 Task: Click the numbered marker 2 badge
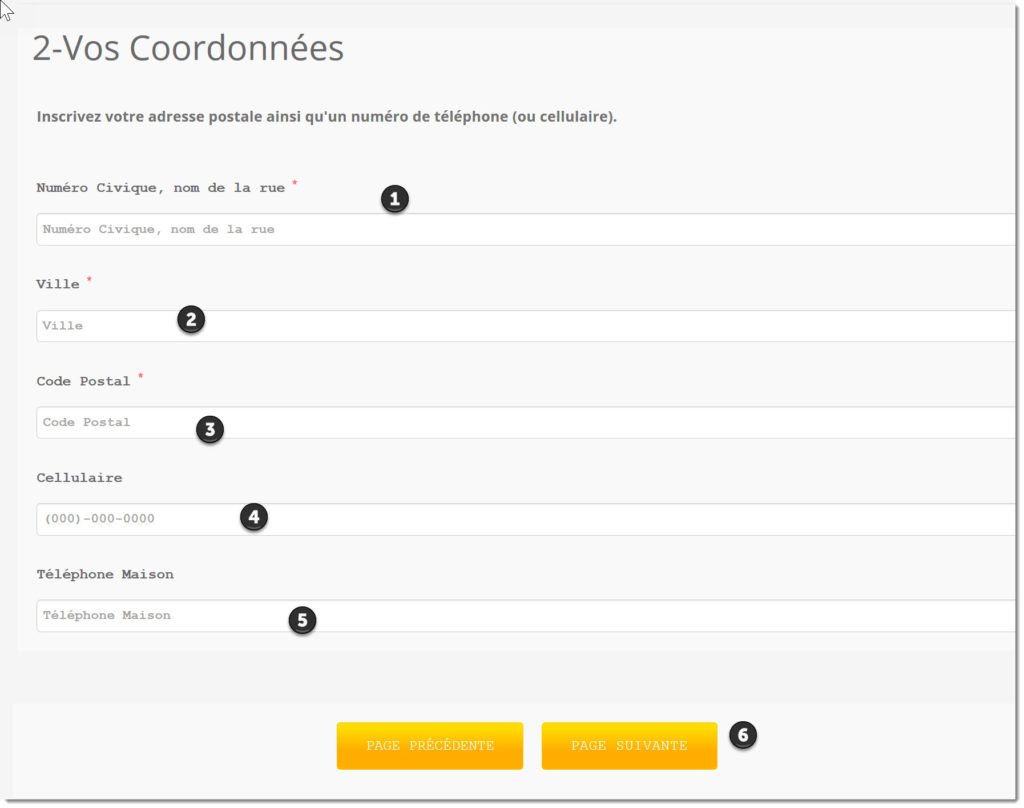tap(191, 319)
